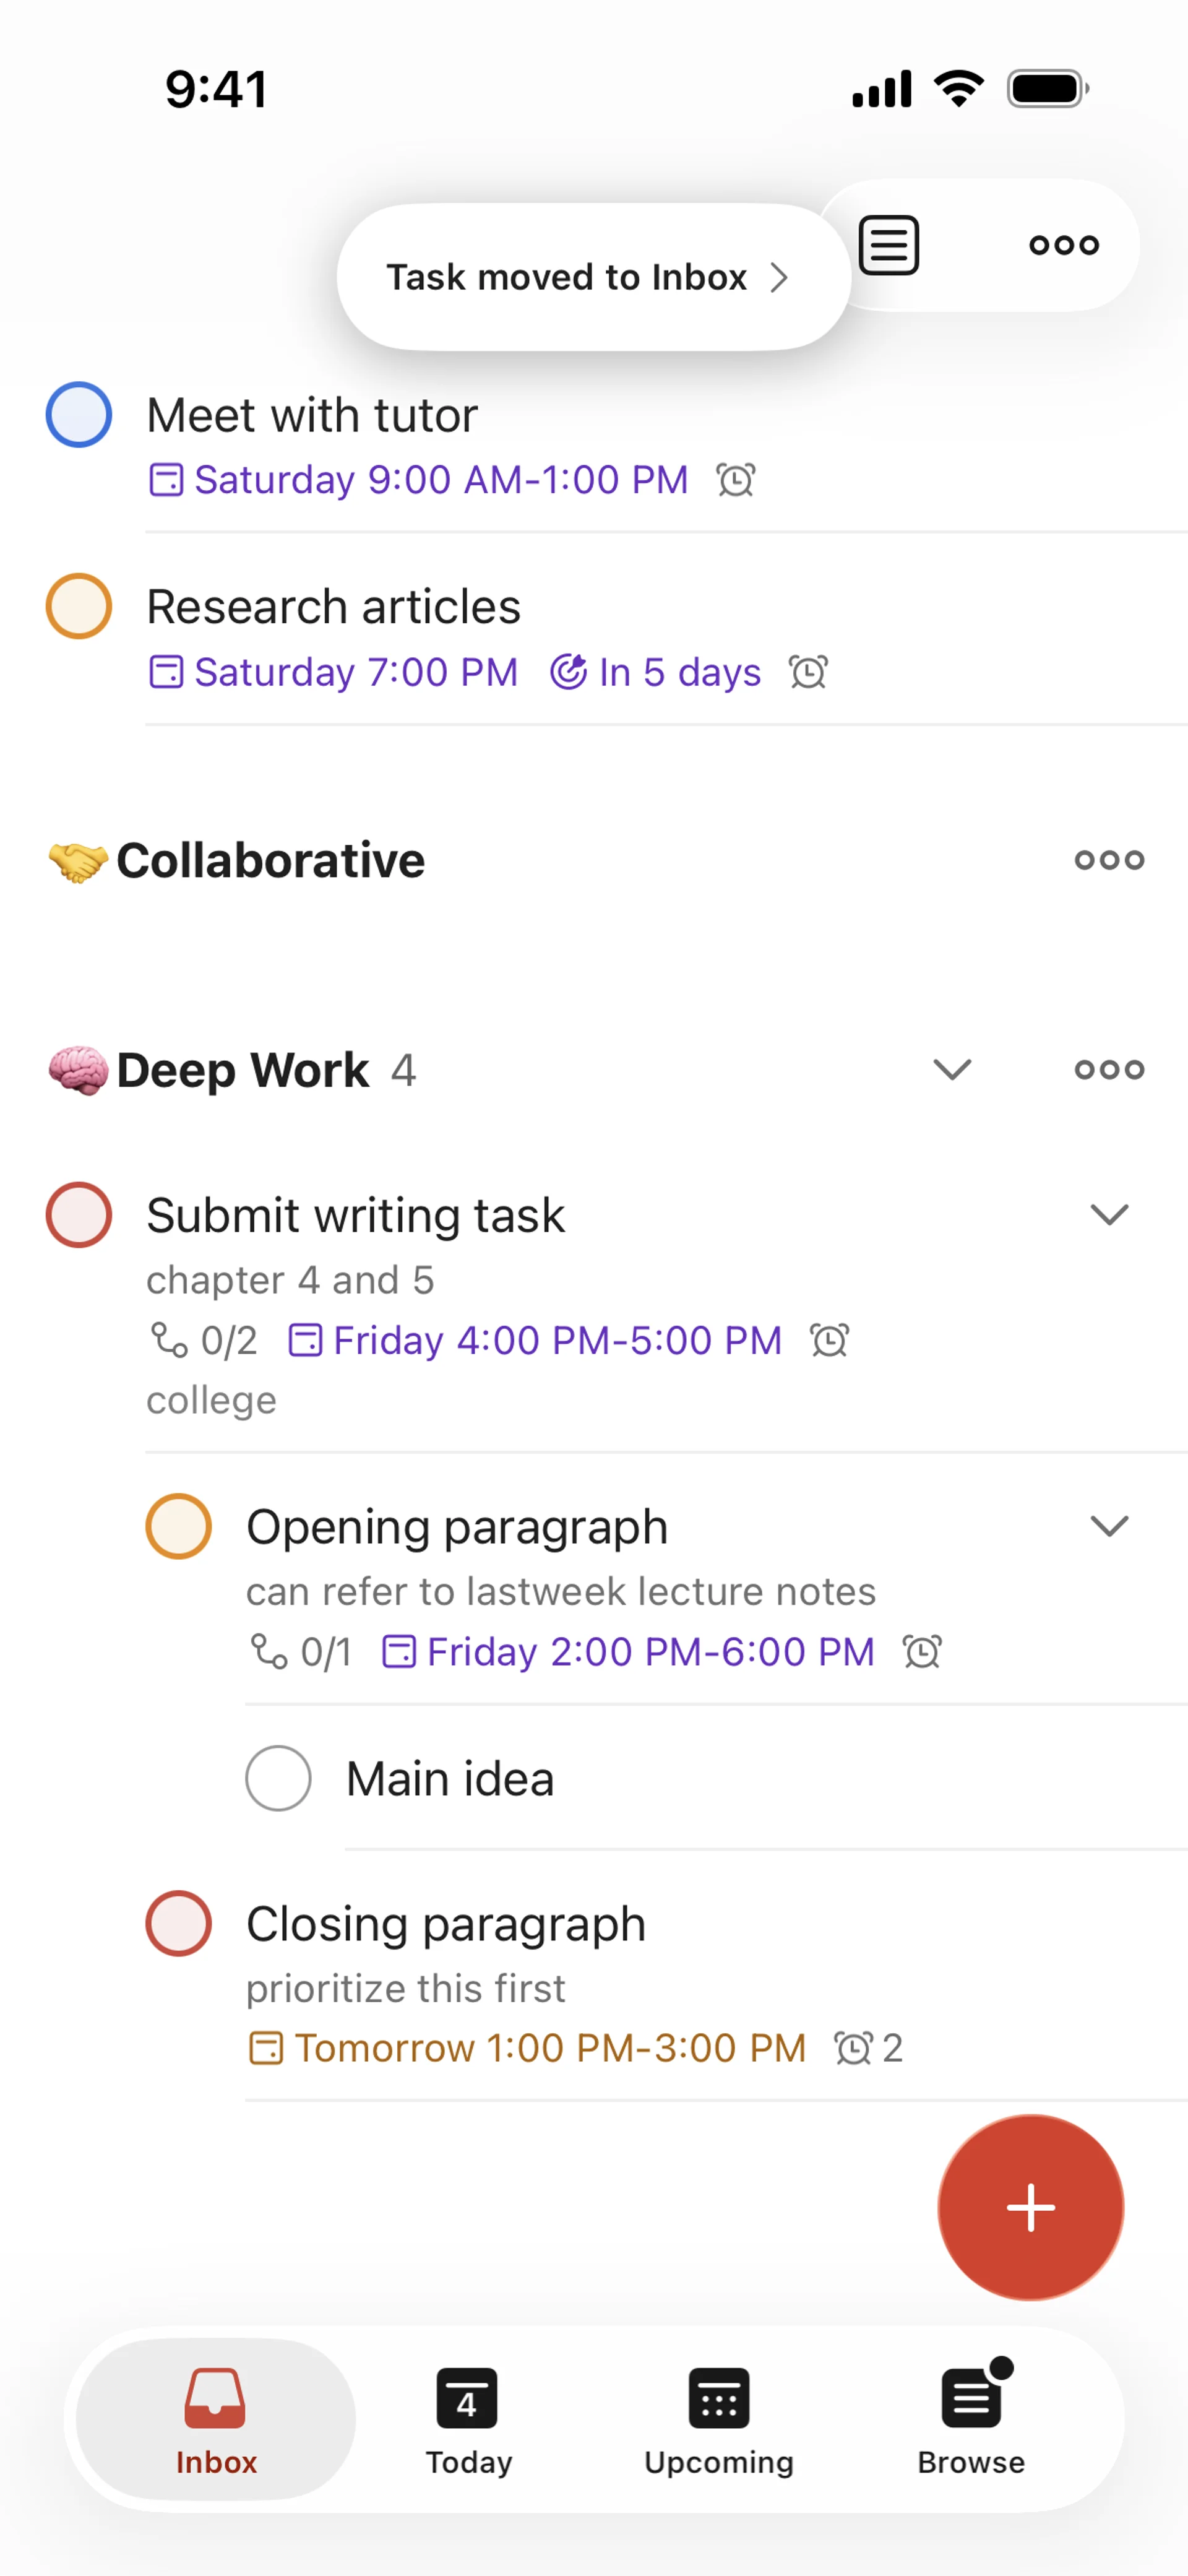Tap the subtask count icon on Submit writing task
This screenshot has width=1188, height=2576.
coord(169,1340)
